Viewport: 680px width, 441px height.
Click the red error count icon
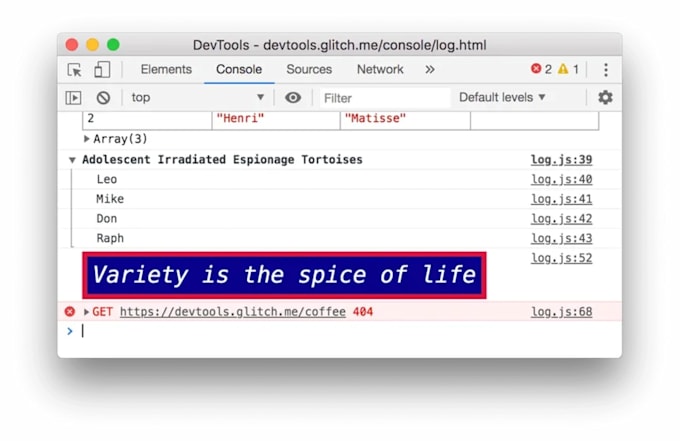[x=536, y=69]
